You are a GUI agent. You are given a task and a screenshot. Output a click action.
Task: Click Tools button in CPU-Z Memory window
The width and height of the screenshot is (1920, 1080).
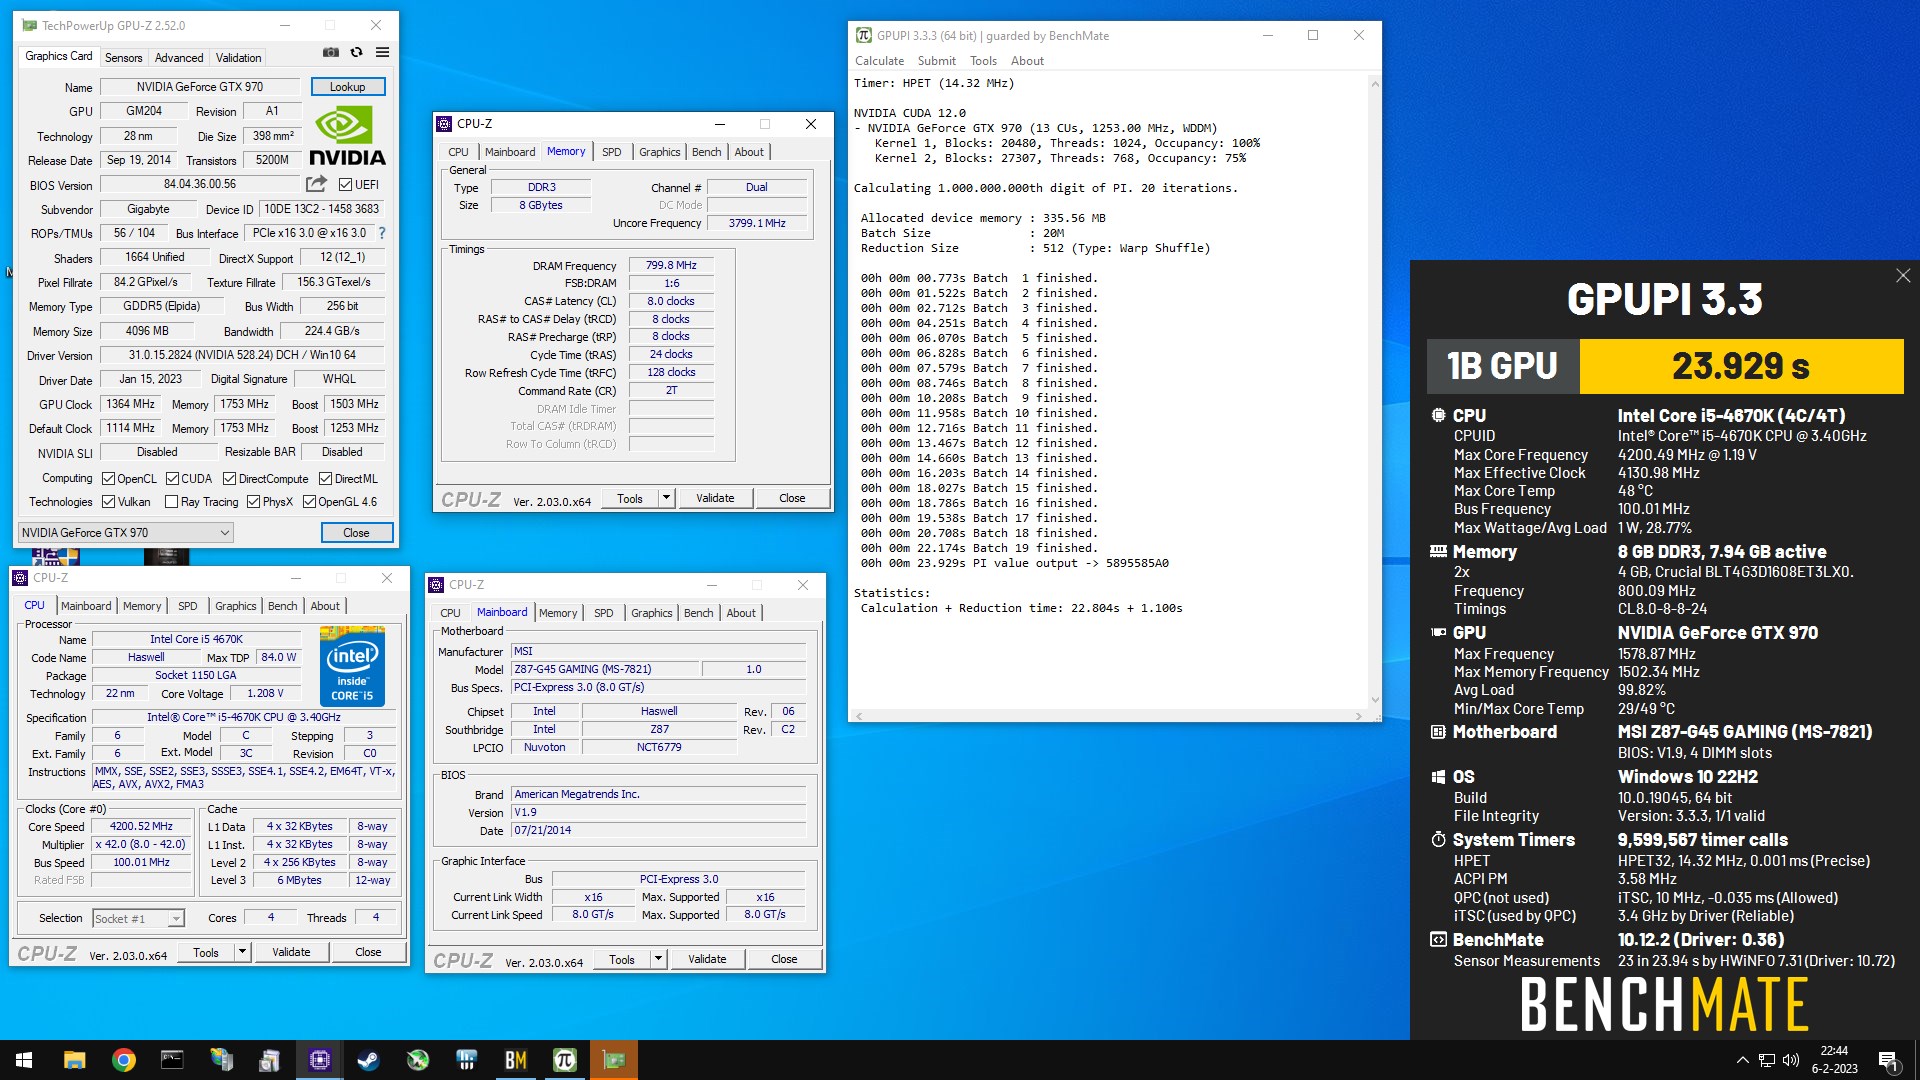tap(630, 498)
